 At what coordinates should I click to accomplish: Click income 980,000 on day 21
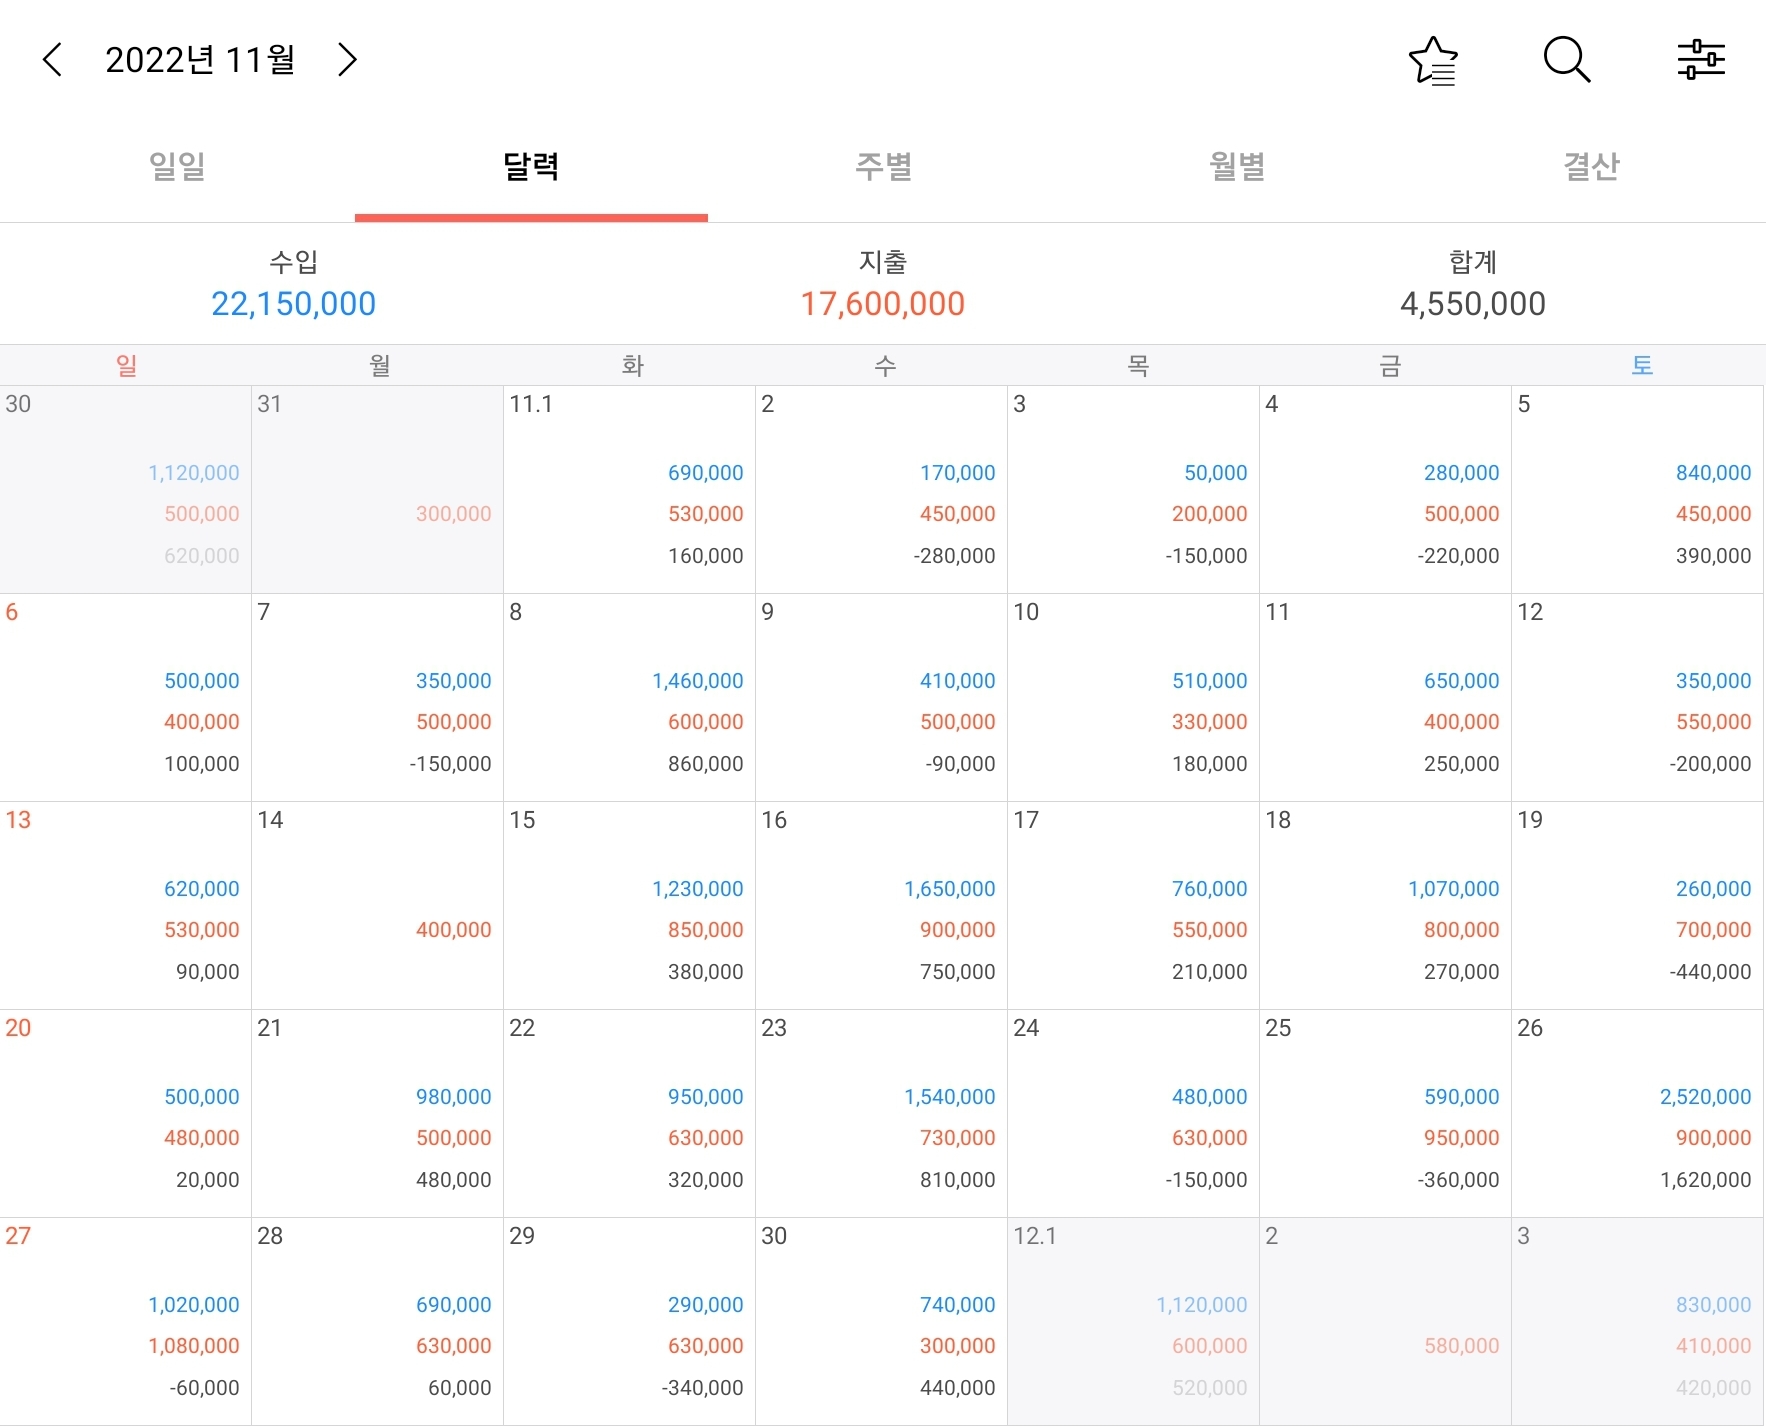coord(454,1097)
